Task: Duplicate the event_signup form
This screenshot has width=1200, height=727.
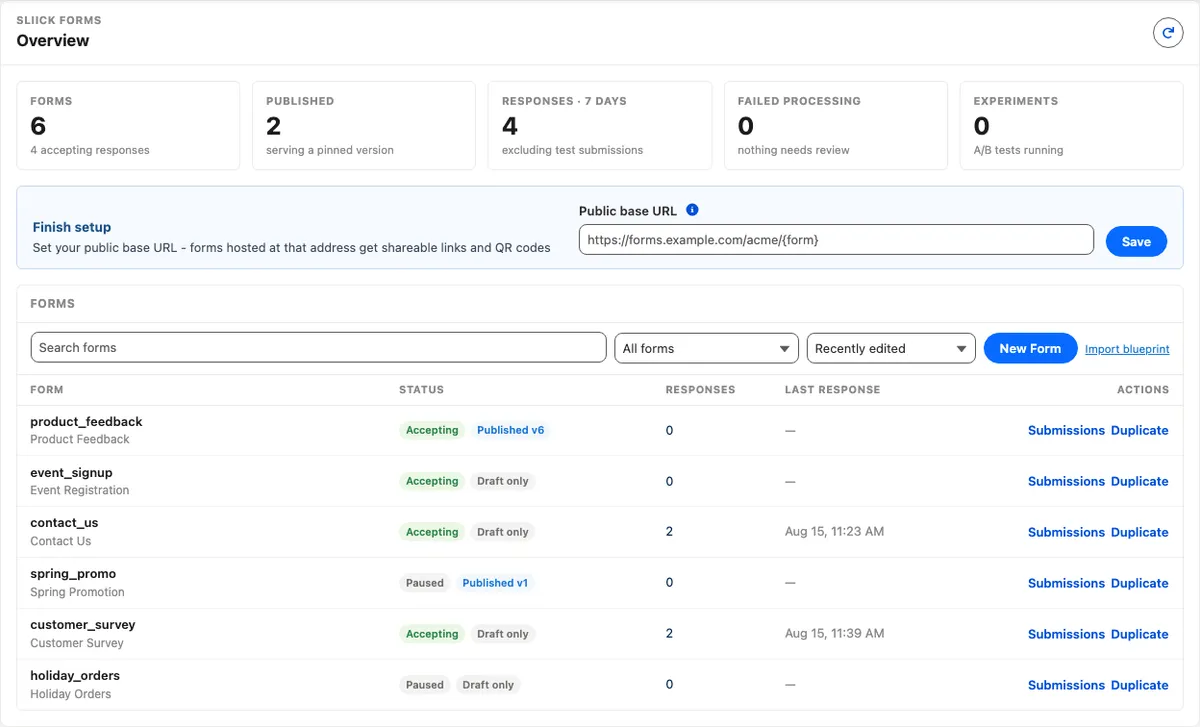Action: [1140, 481]
